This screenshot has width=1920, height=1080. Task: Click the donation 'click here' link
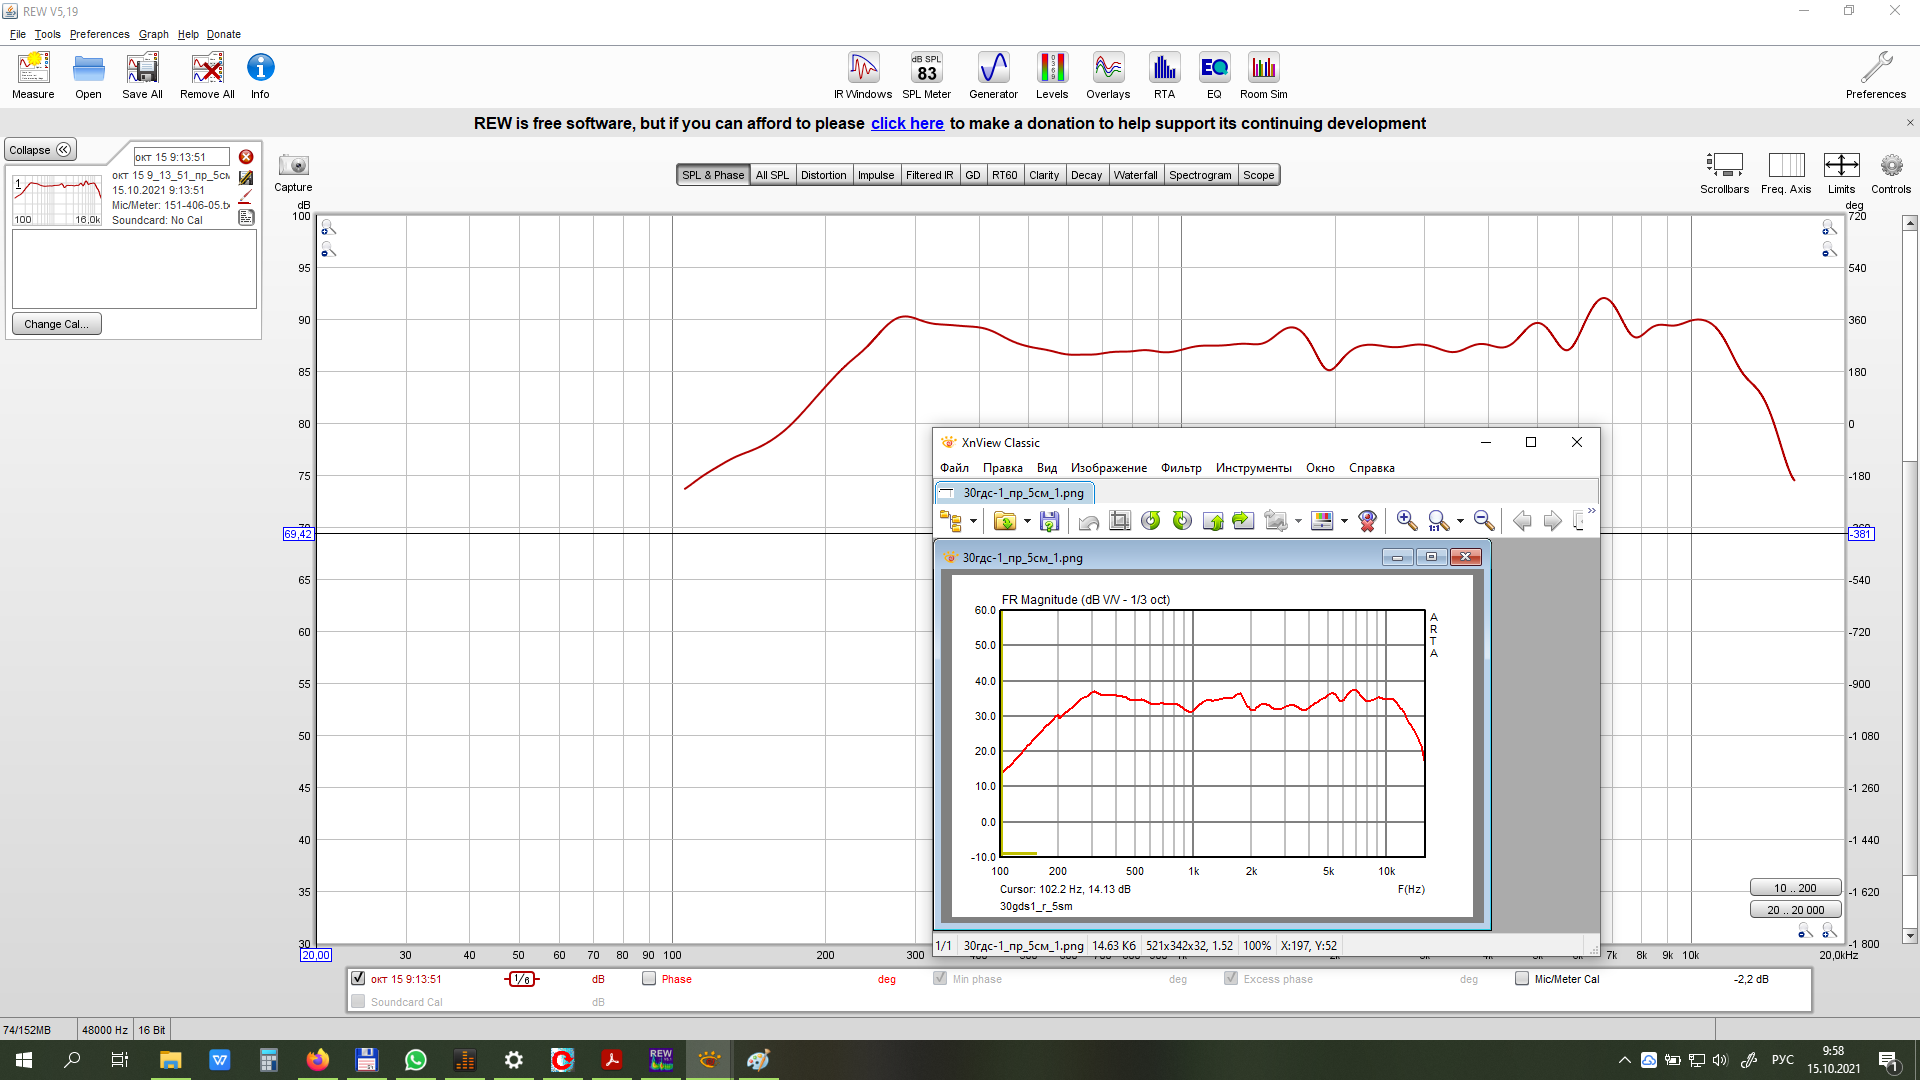[907, 123]
